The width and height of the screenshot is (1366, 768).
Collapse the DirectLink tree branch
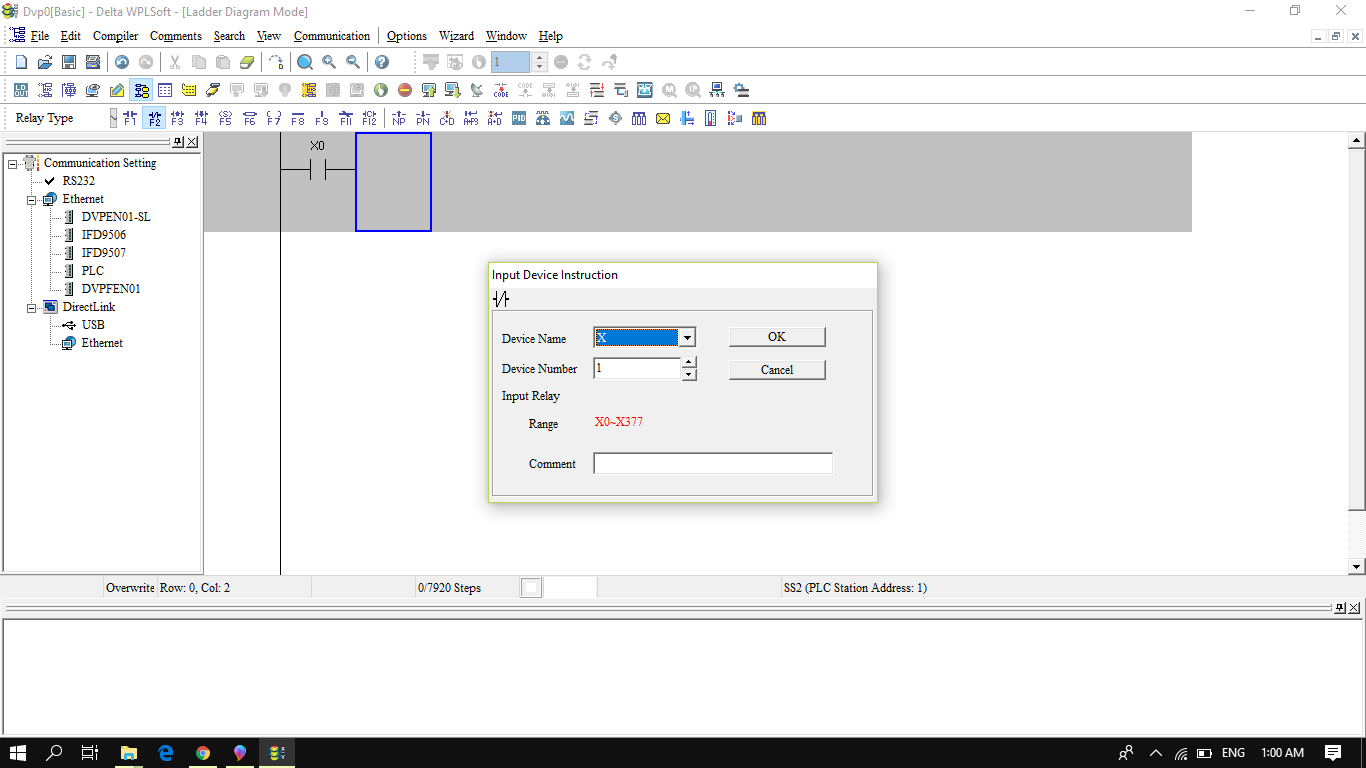pos(30,306)
